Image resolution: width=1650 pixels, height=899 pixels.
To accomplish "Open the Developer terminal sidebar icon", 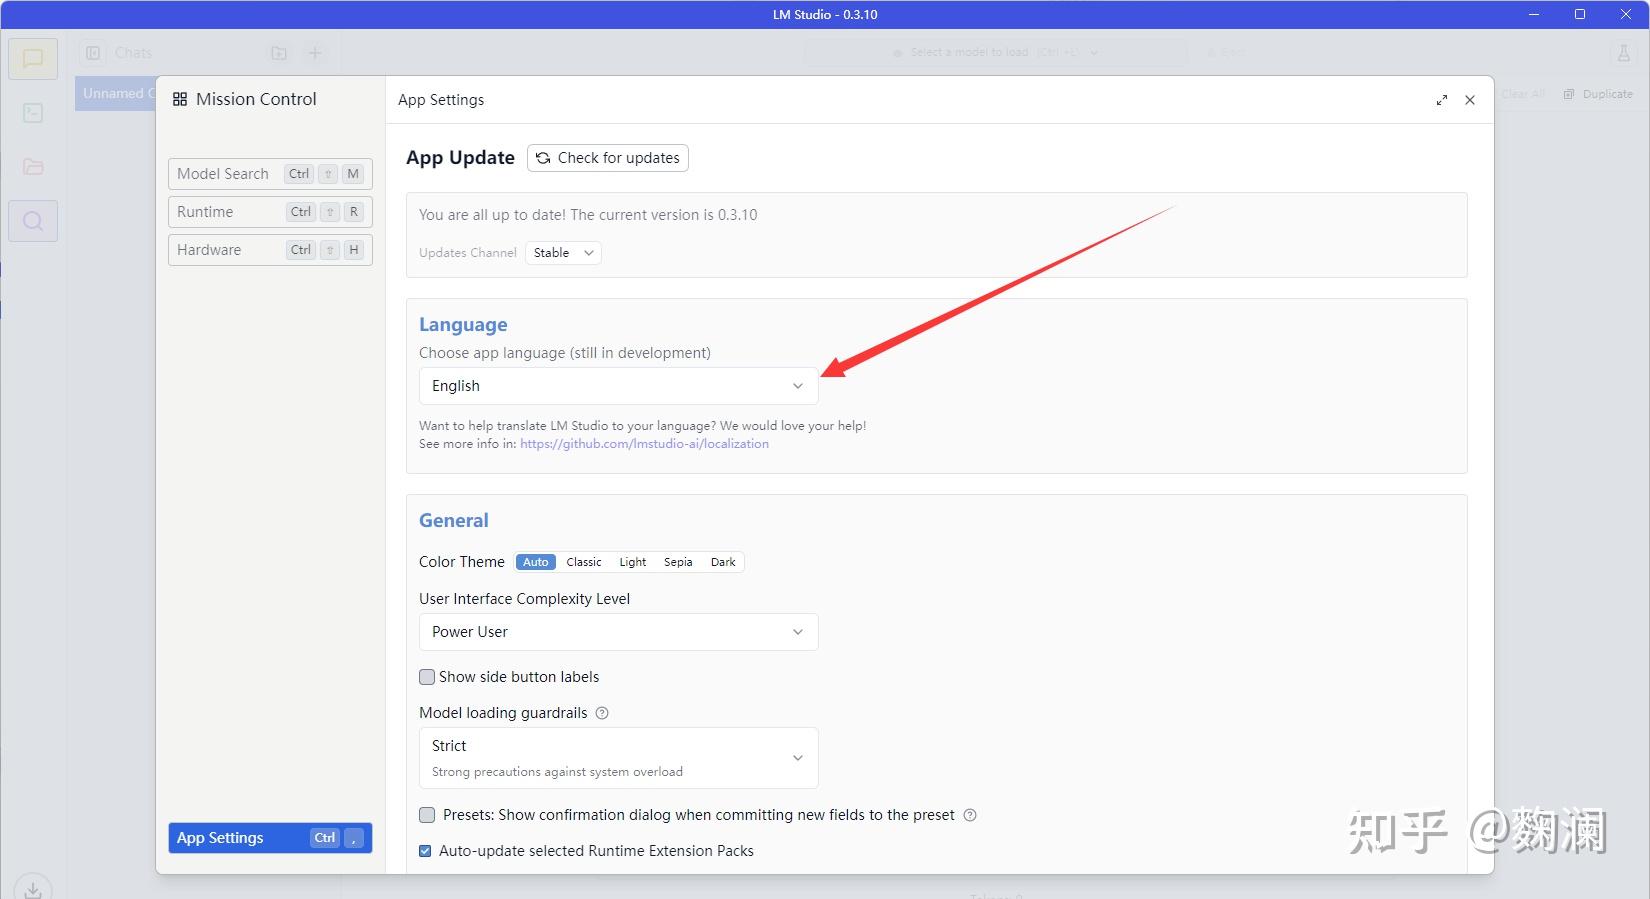I will 33,112.
